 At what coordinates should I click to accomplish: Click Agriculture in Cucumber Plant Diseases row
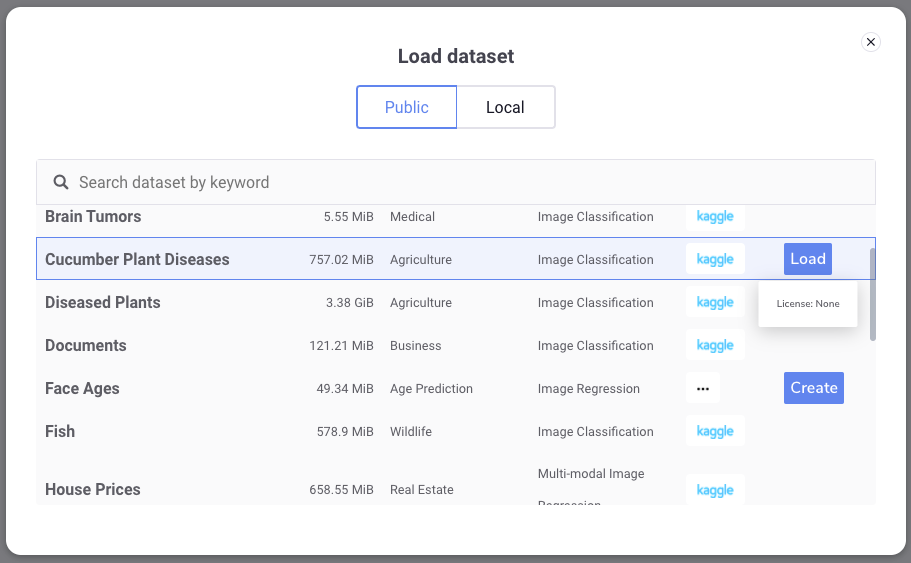421,260
